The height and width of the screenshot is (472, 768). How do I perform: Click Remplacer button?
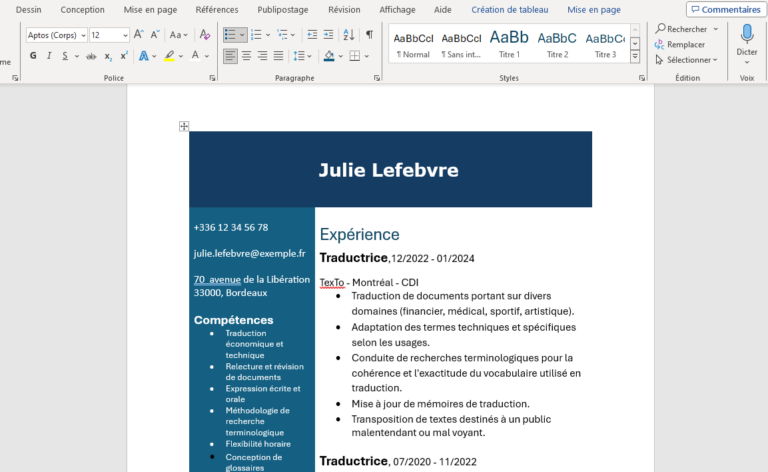[x=680, y=45]
